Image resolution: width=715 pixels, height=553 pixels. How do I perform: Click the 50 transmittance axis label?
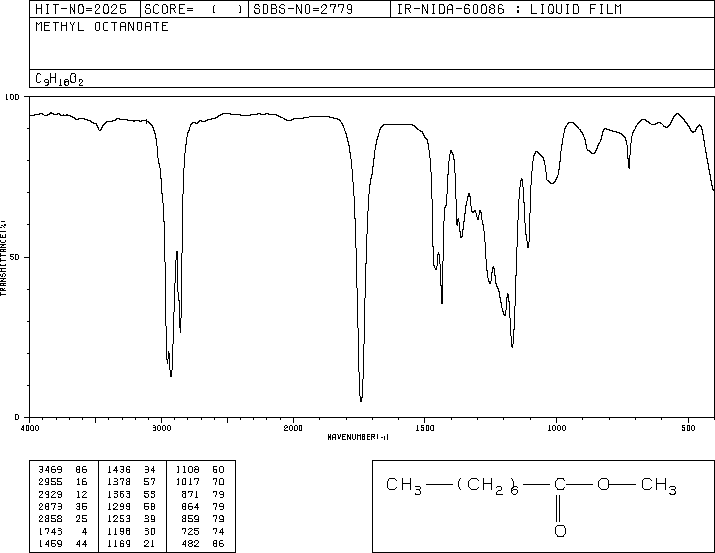pos(15,257)
